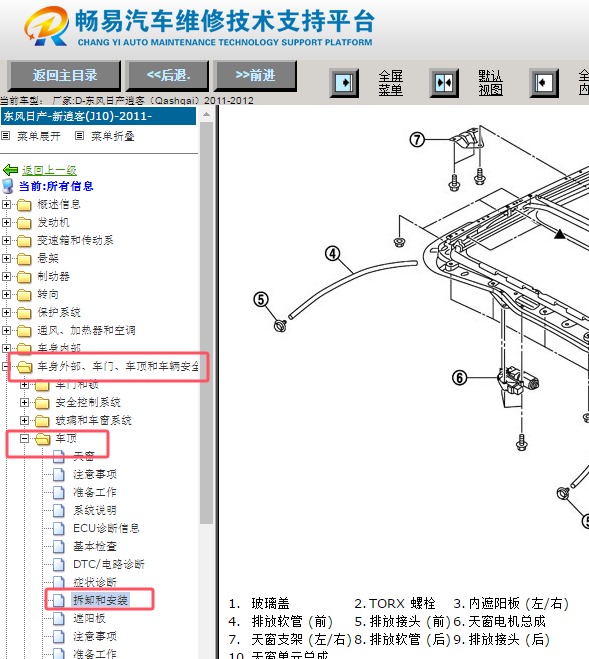Viewport: 589px width, 659px height.
Task: Click the default view icon beside 默认视图
Action: click(444, 83)
